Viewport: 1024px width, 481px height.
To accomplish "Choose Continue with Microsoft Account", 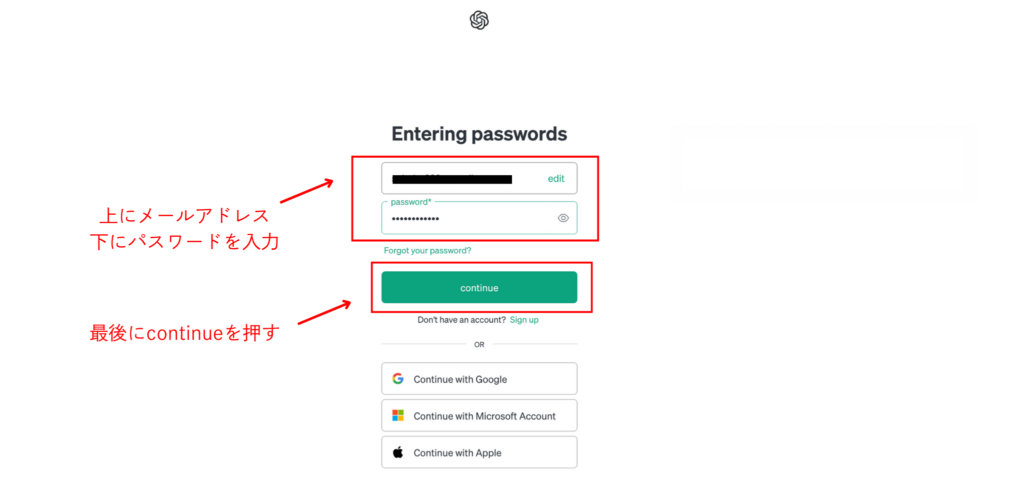I will coord(479,416).
